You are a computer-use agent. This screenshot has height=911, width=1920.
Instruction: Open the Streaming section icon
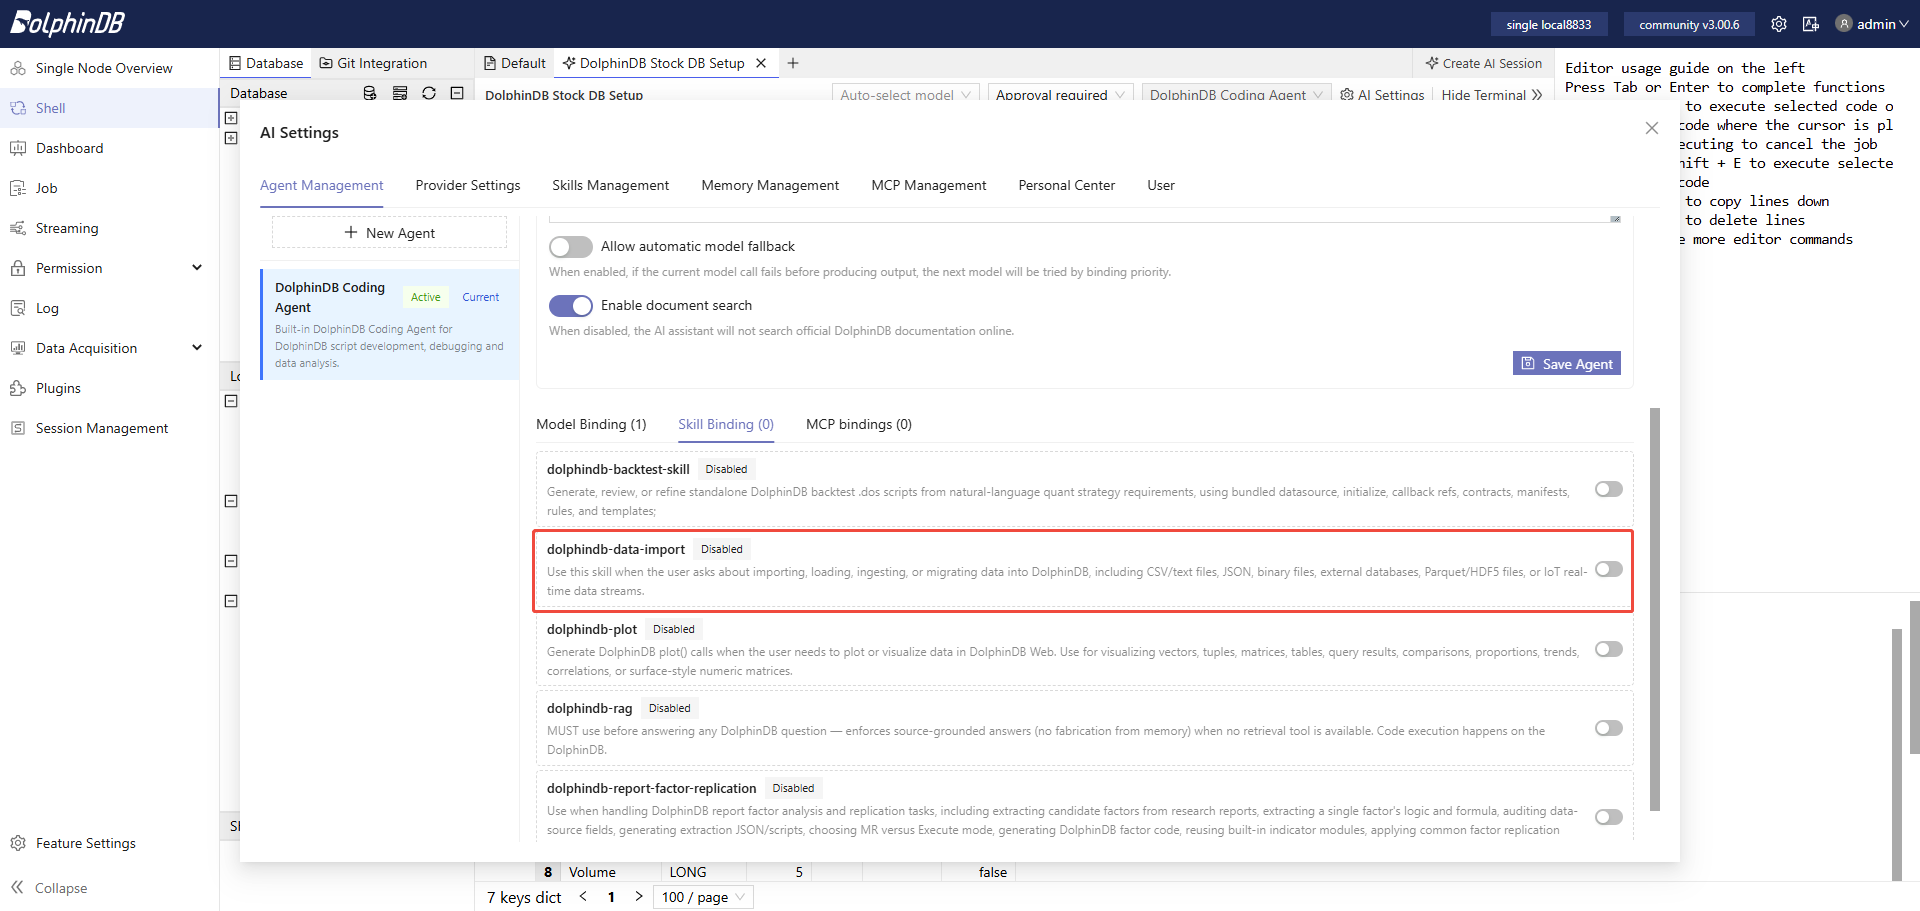[18, 228]
